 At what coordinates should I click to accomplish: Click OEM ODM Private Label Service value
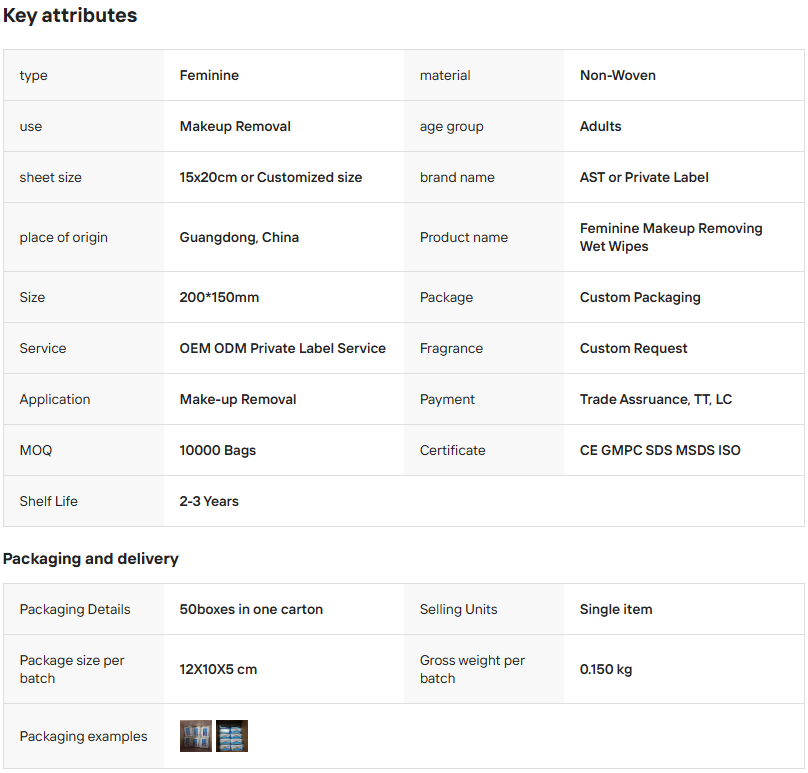[x=282, y=348]
